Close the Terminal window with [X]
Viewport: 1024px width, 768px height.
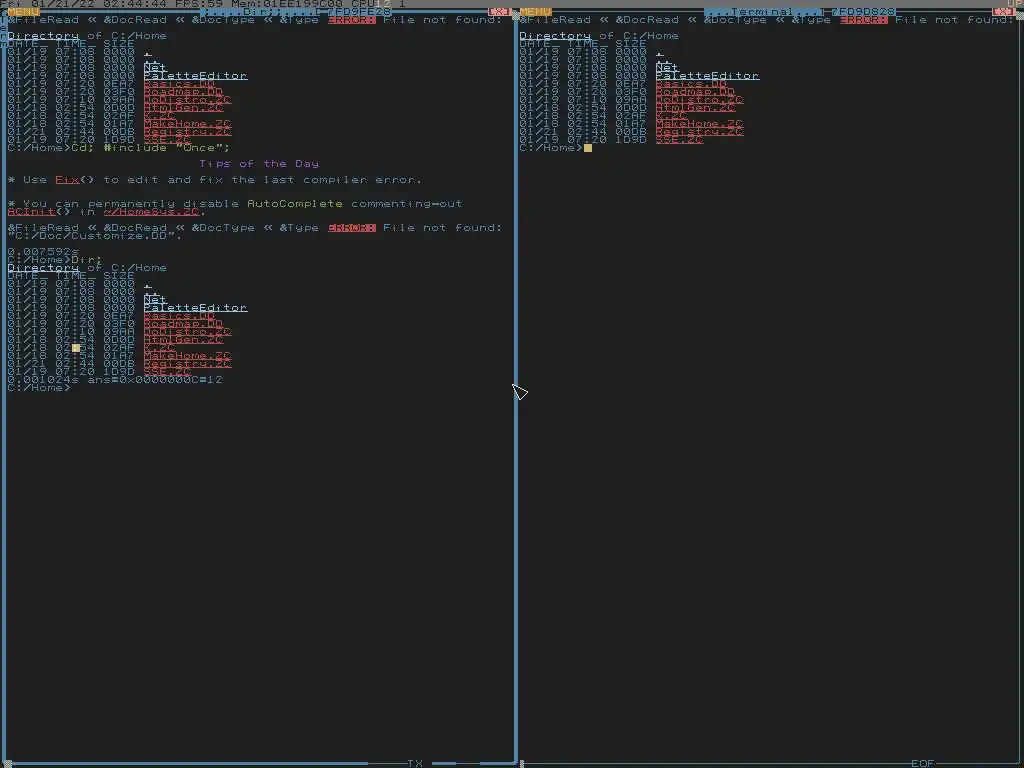[x=1003, y=12]
